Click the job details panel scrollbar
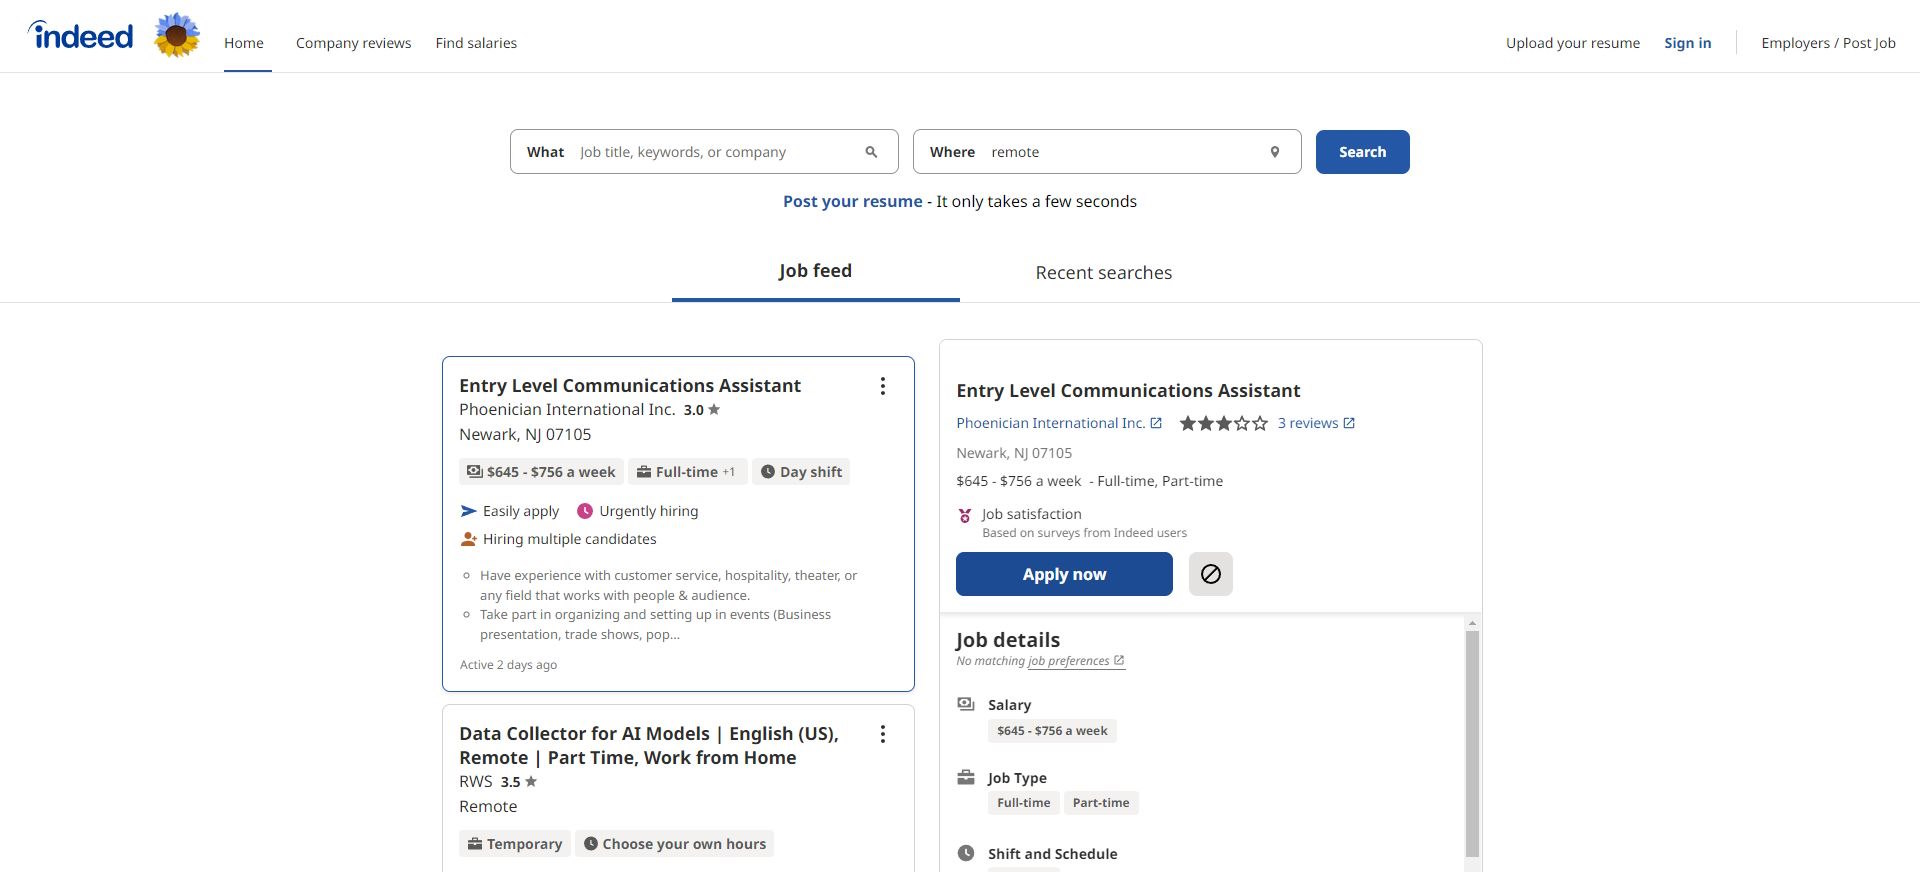The width and height of the screenshot is (1920, 872). 1472,743
